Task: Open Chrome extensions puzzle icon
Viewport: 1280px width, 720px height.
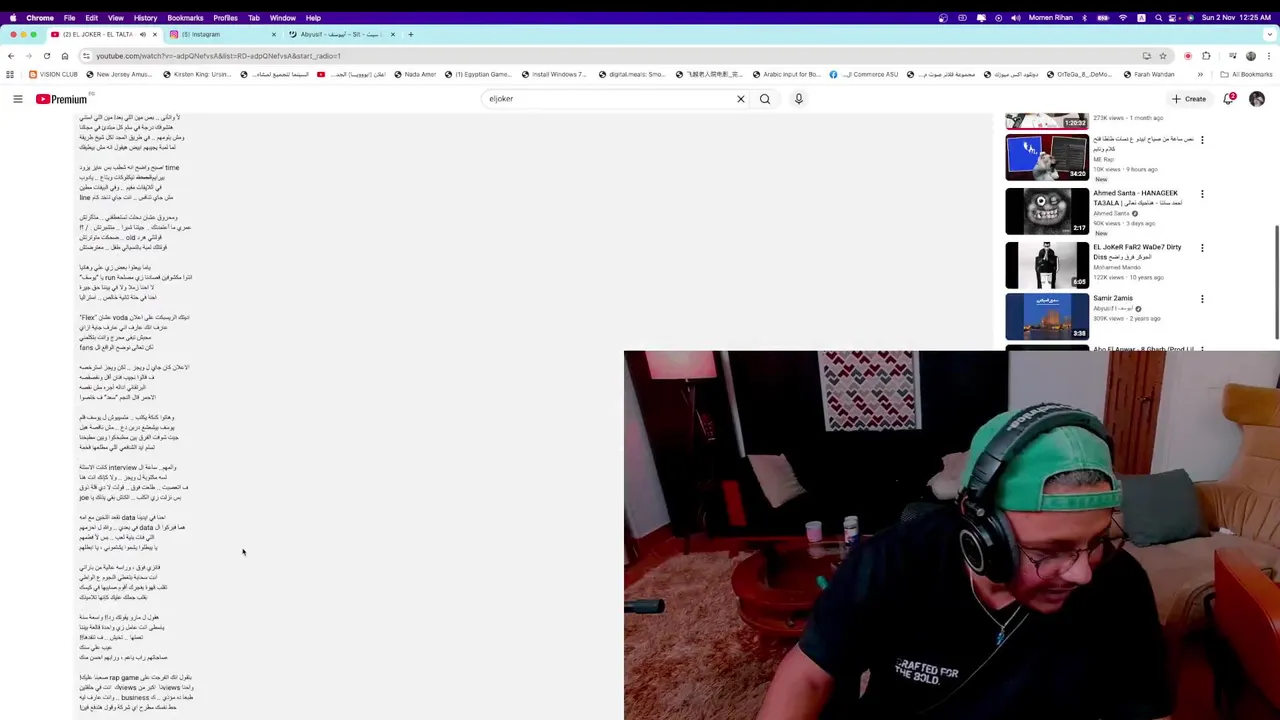Action: [x=1206, y=56]
